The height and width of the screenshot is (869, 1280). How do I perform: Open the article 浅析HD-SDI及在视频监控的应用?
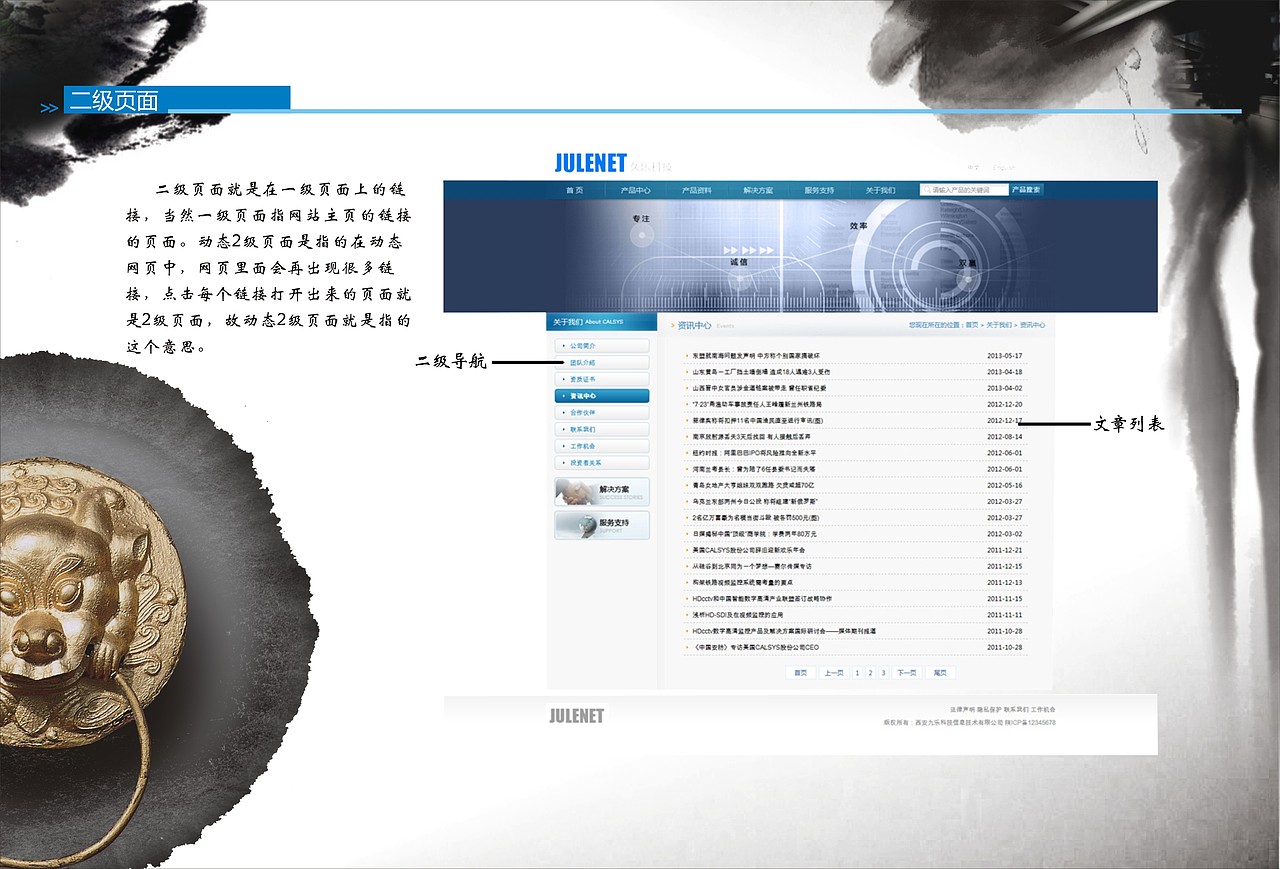pyautogui.click(x=738, y=615)
